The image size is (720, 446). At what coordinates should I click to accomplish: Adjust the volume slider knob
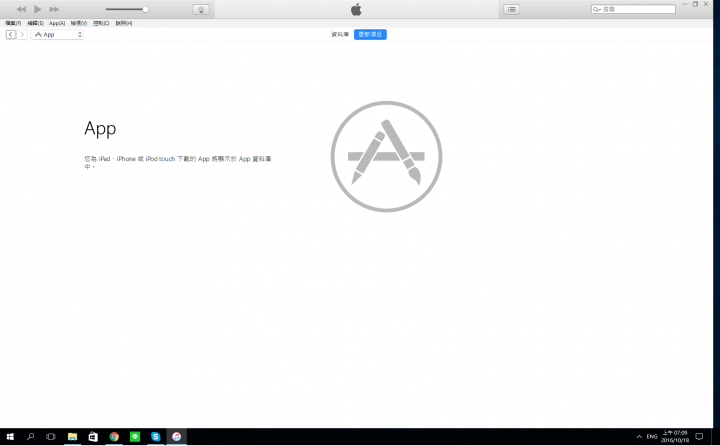click(x=146, y=9)
